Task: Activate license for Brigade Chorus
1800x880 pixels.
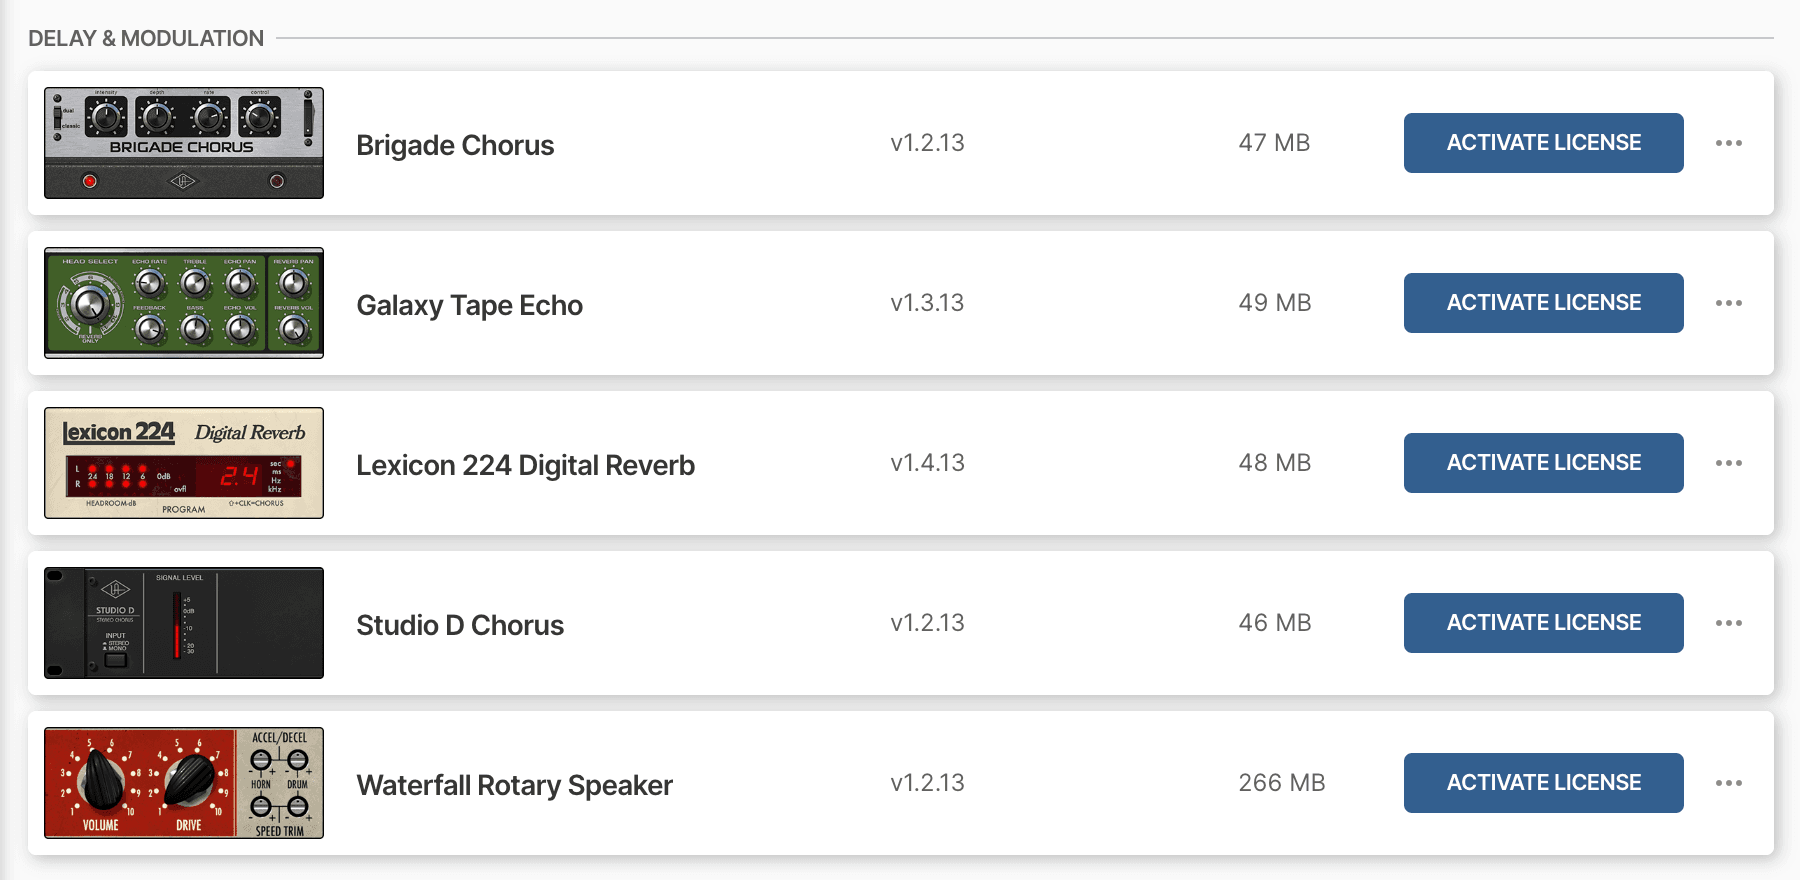Action: pyautogui.click(x=1543, y=143)
